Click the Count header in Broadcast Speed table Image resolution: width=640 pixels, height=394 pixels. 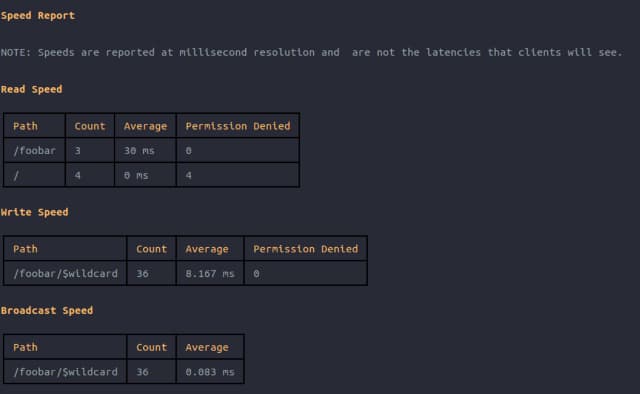click(x=151, y=347)
